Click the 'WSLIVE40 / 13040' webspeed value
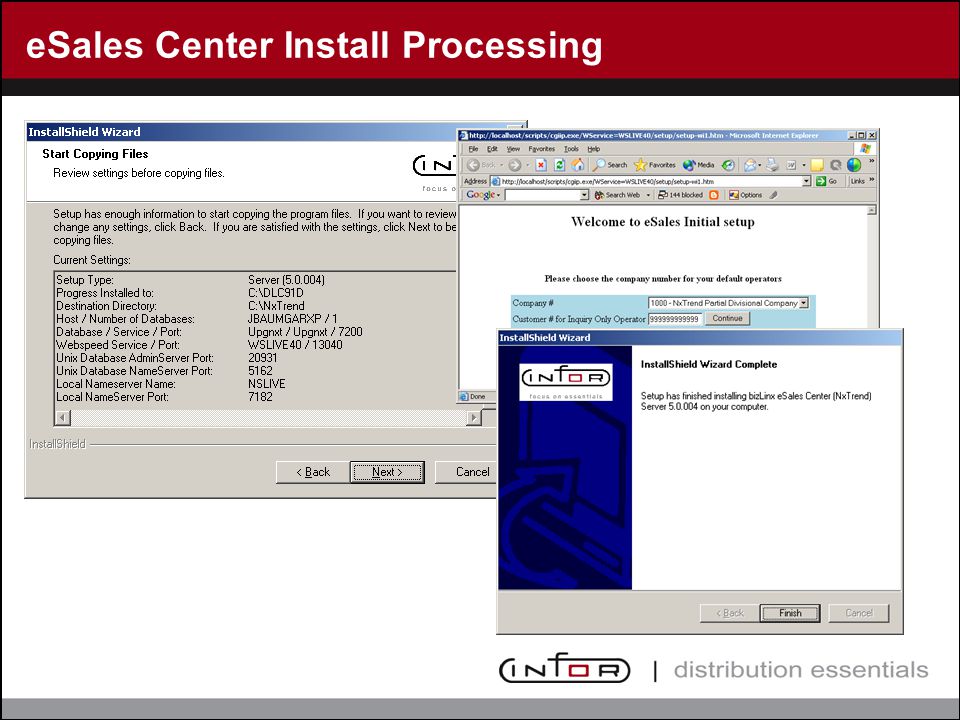 (295, 345)
